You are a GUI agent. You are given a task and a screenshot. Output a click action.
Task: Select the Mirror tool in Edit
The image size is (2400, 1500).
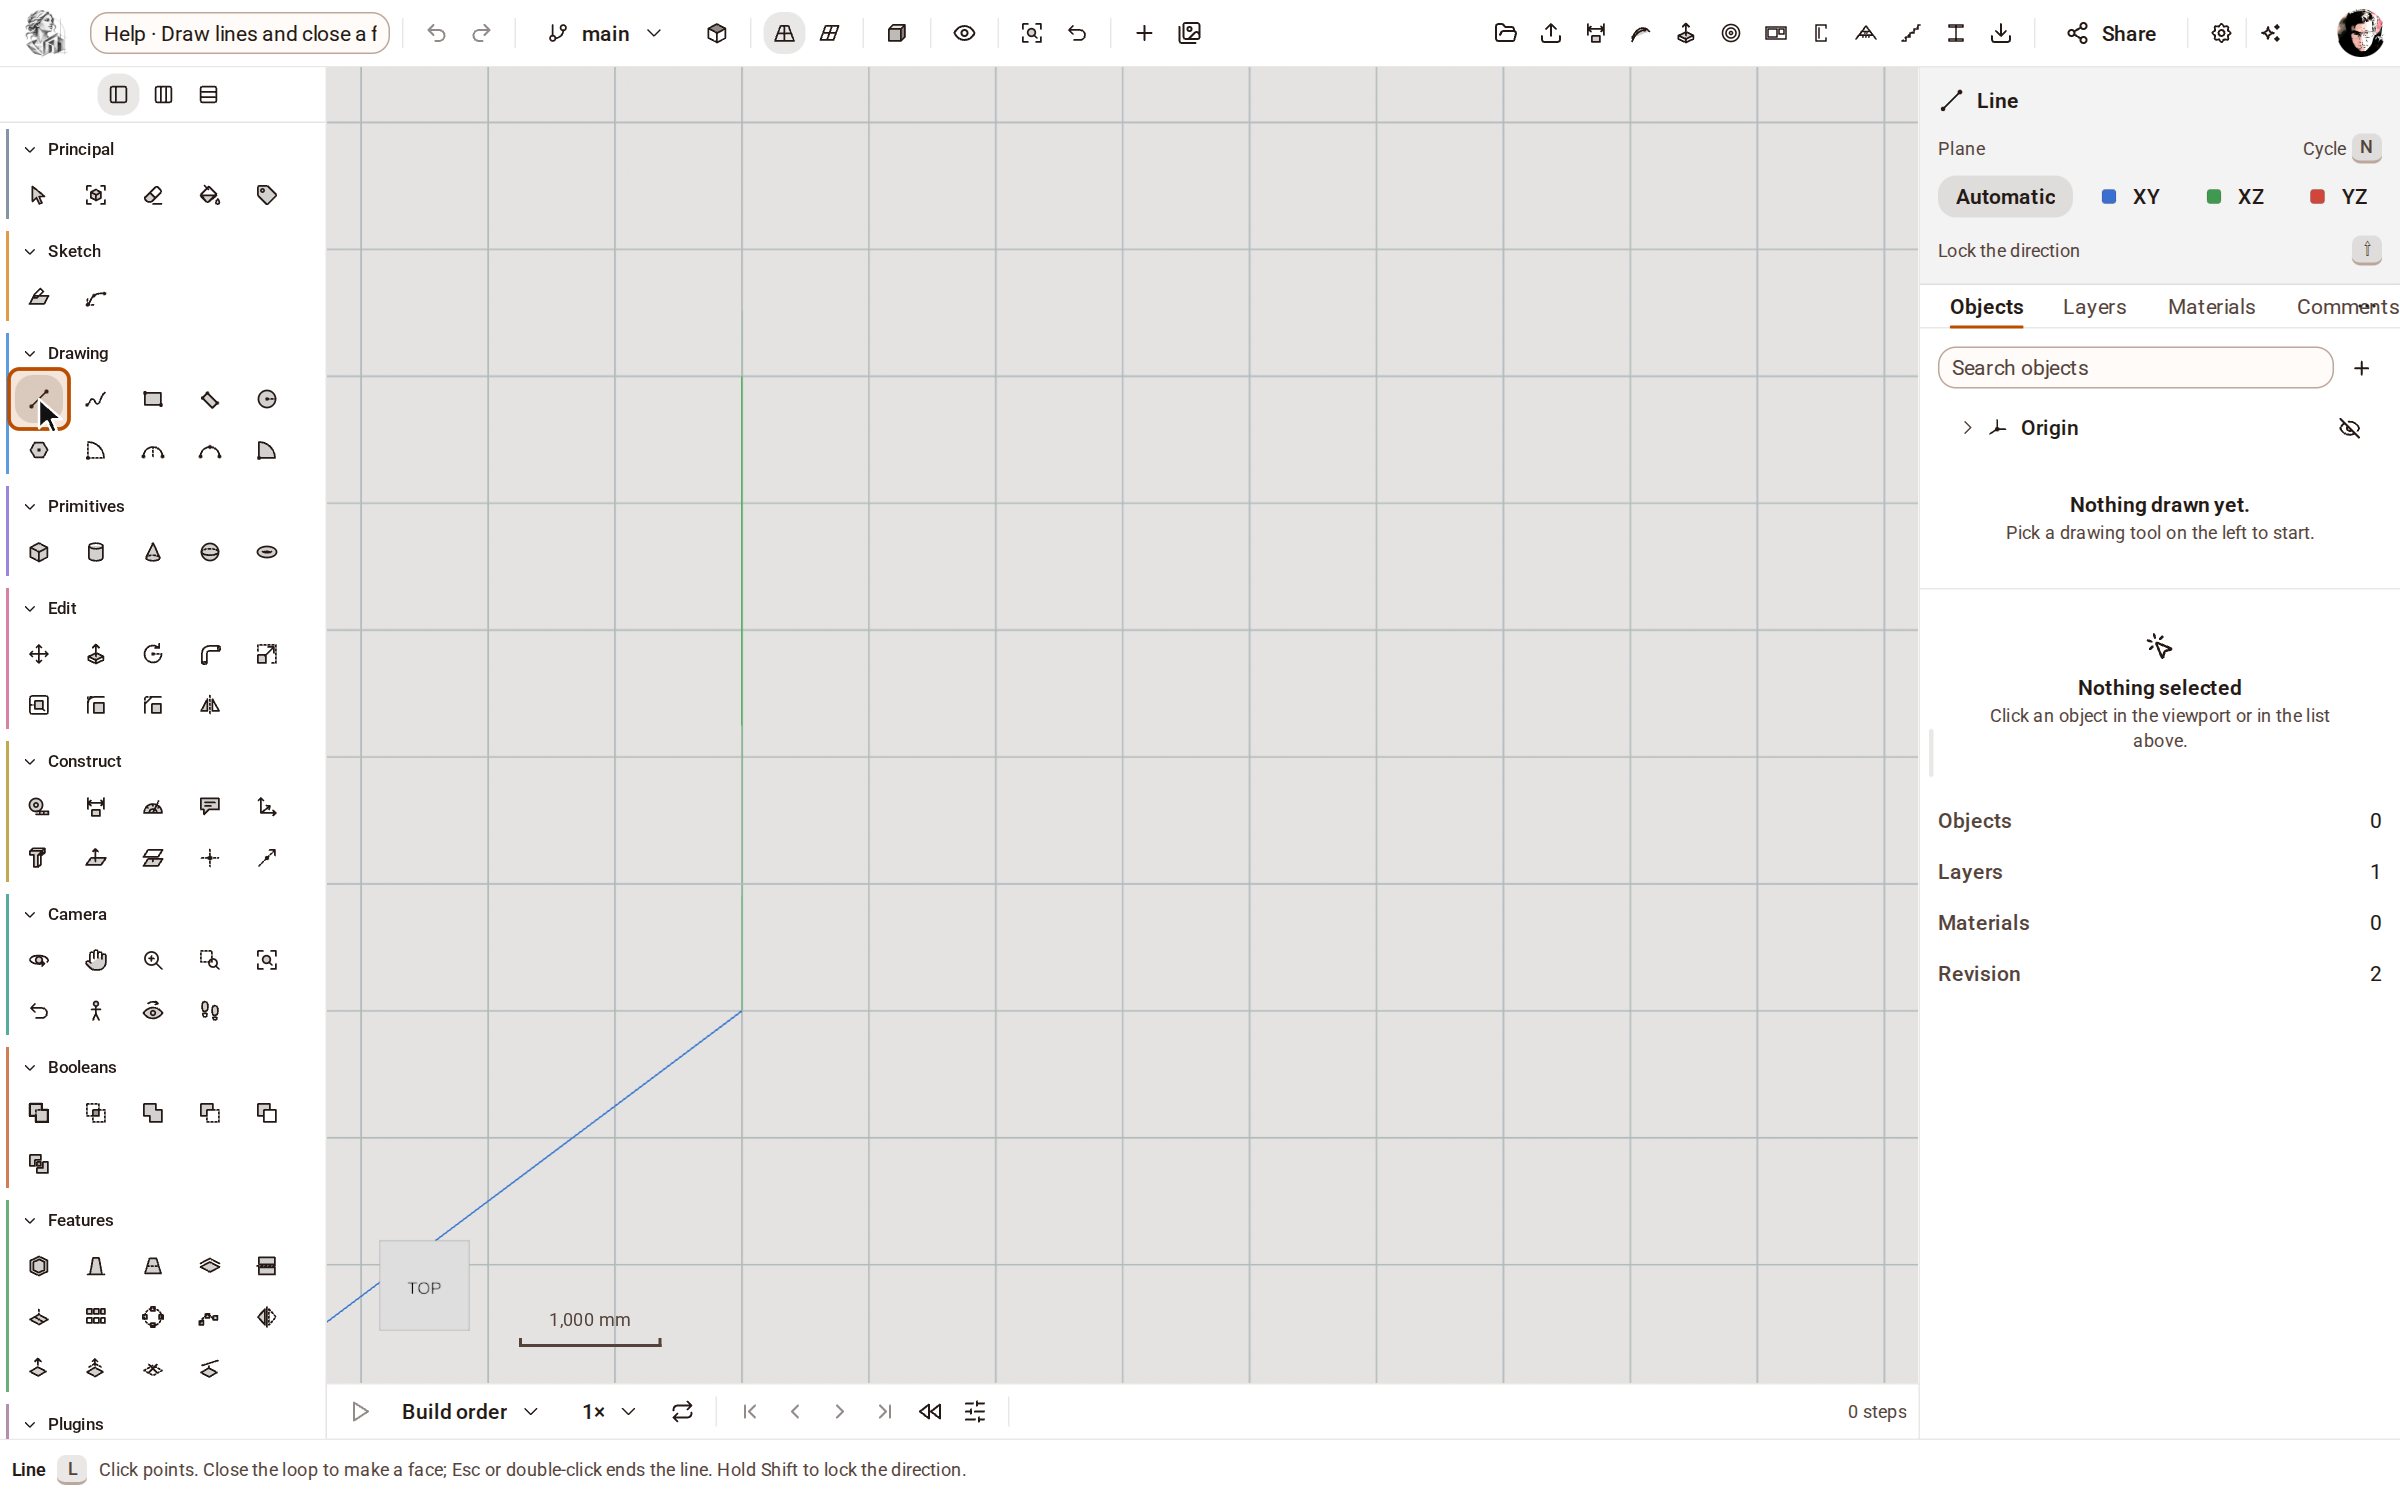click(209, 705)
